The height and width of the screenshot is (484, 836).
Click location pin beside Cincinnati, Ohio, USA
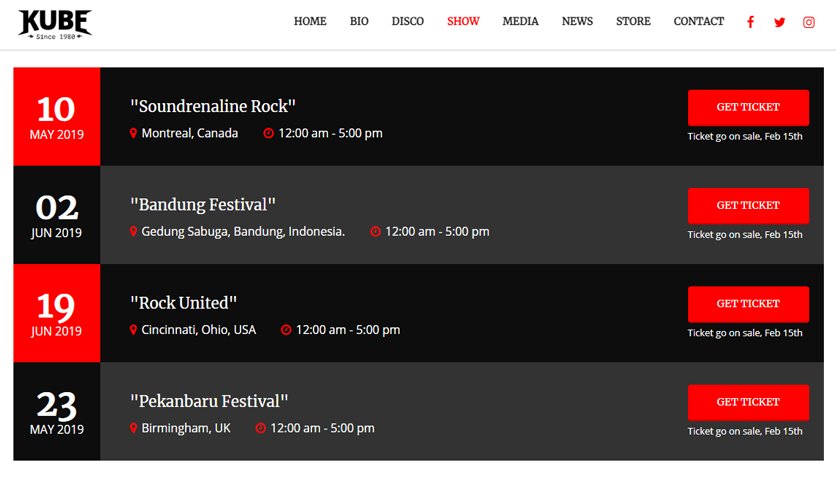click(x=133, y=330)
